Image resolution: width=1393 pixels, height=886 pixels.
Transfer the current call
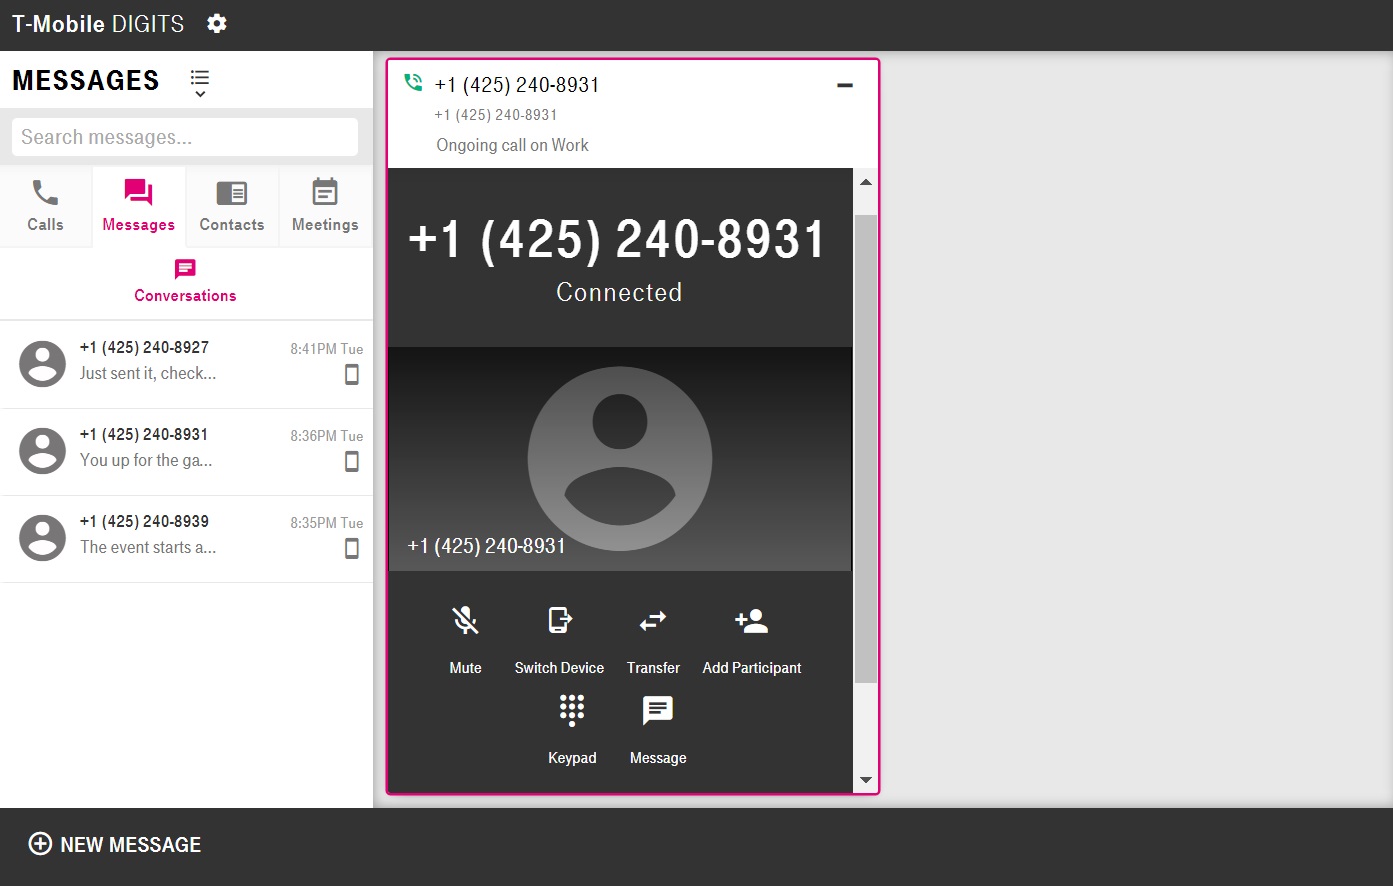653,622
